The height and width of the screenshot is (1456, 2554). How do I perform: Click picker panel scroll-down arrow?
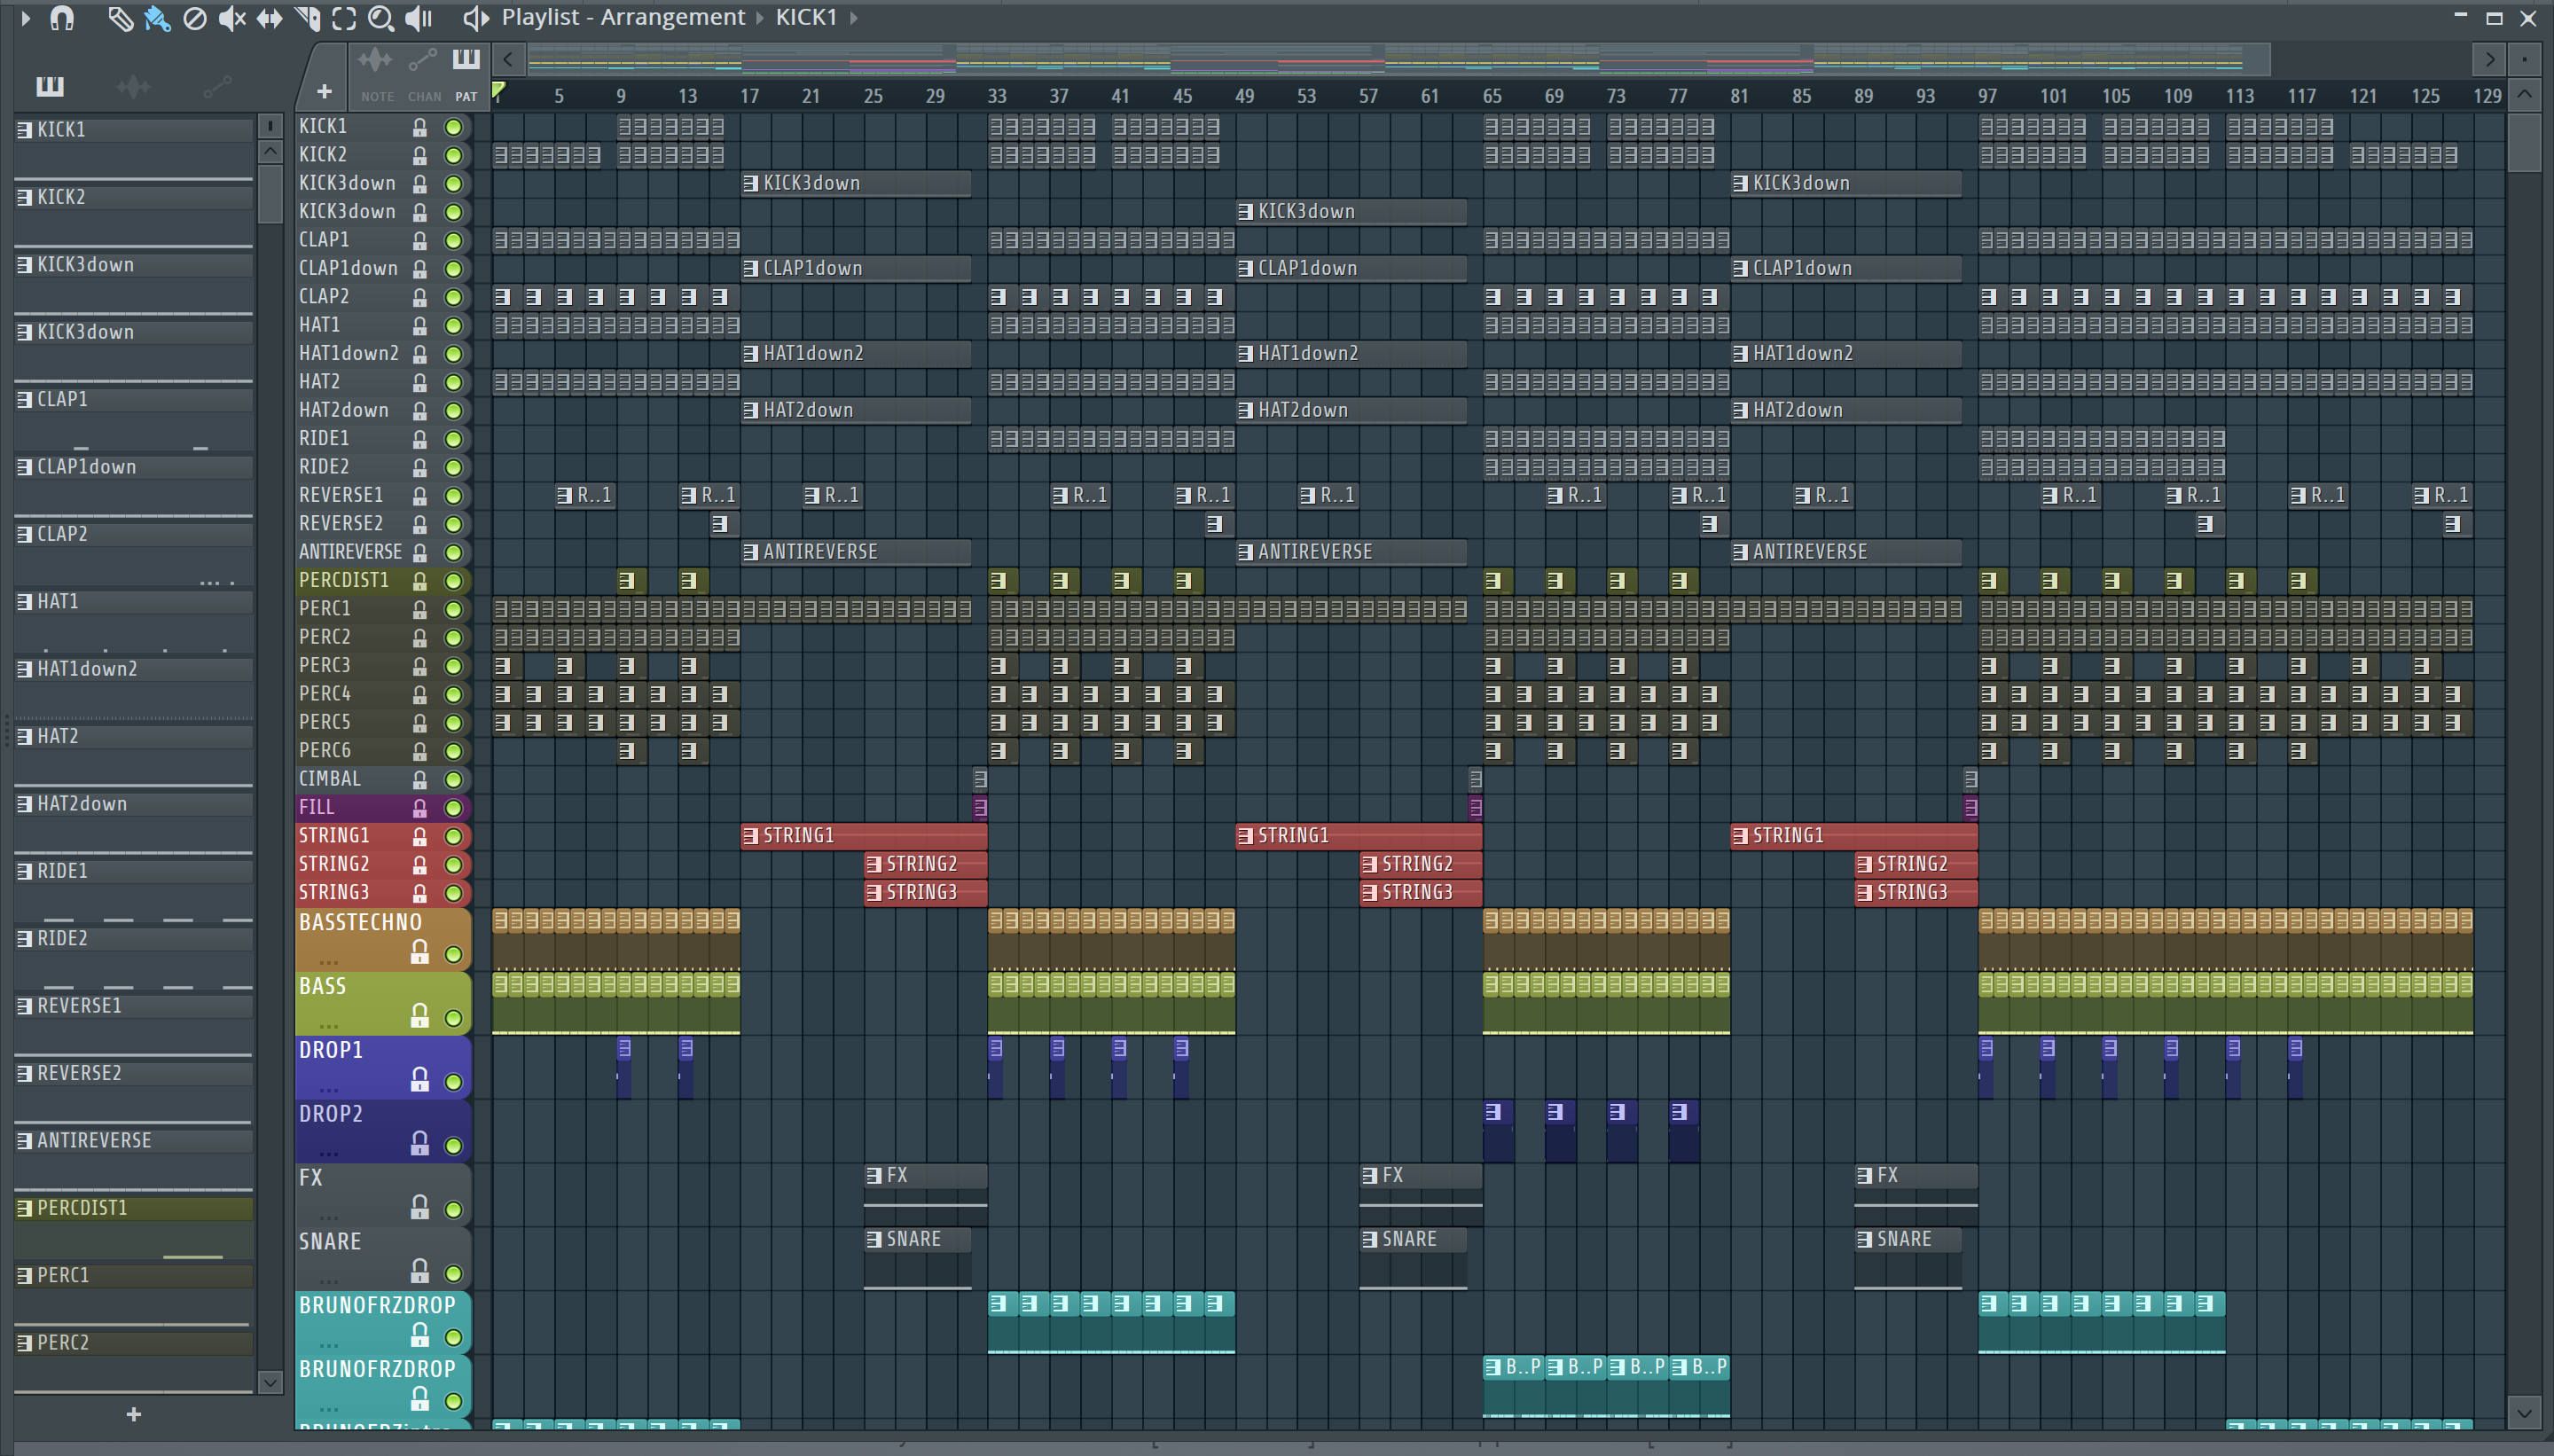[270, 1382]
